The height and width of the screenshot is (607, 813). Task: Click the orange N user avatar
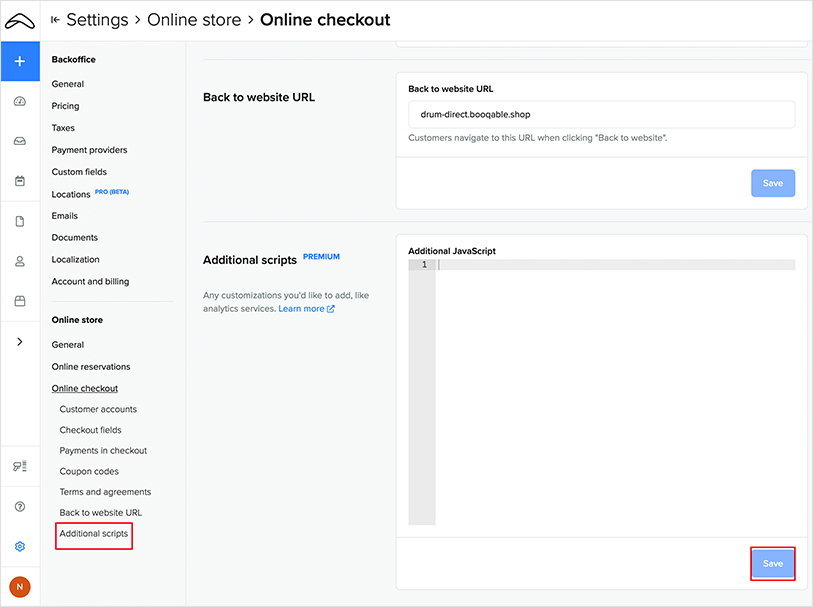tap(20, 587)
